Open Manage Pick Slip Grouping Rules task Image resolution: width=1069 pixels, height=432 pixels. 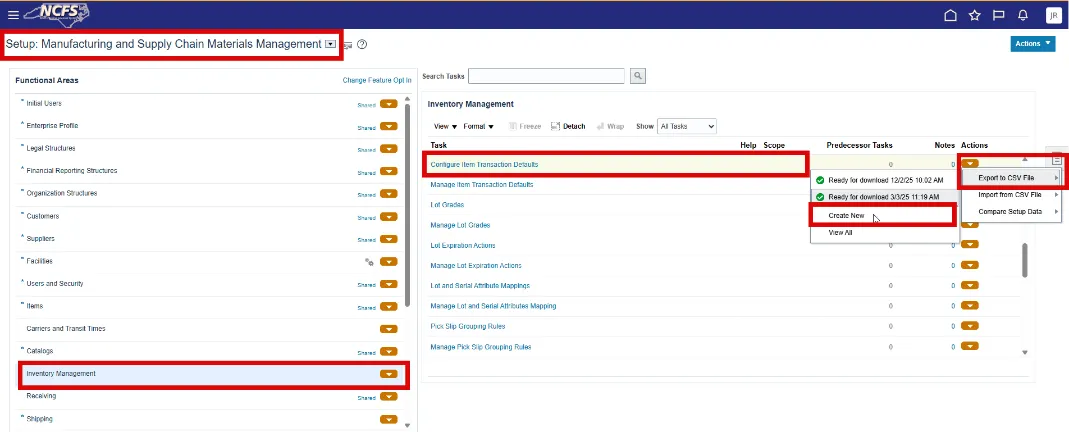(481, 347)
